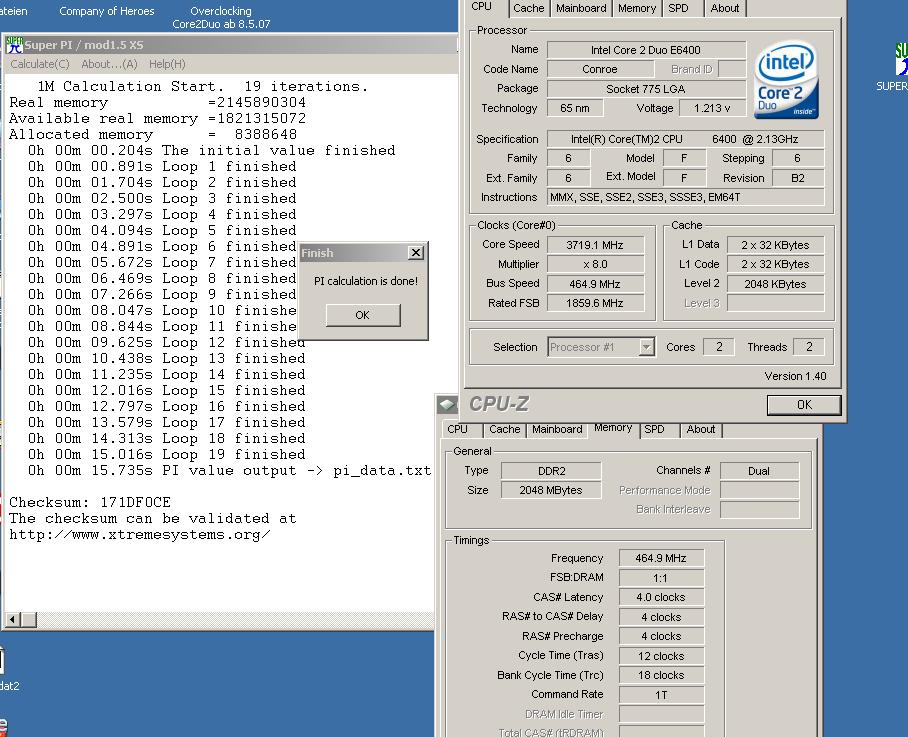908x737 pixels.
Task: Click the Super PI / mod1.5 XS title bar
Action: click(232, 45)
